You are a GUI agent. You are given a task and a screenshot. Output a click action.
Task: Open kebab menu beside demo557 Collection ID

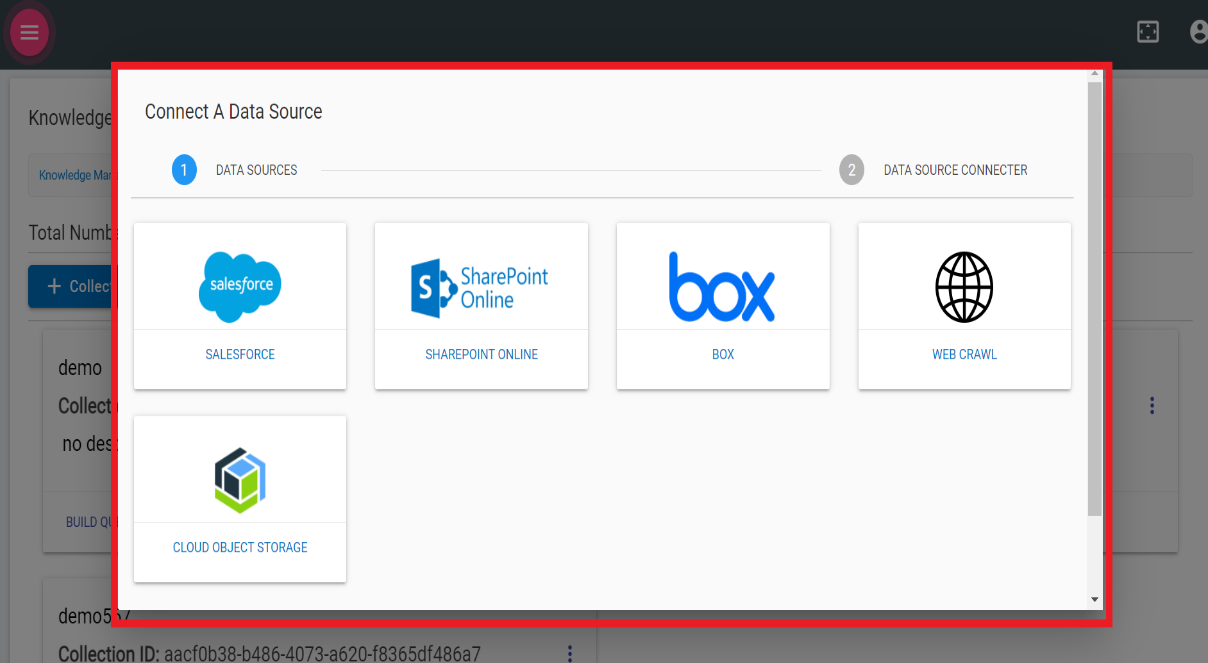(569, 652)
